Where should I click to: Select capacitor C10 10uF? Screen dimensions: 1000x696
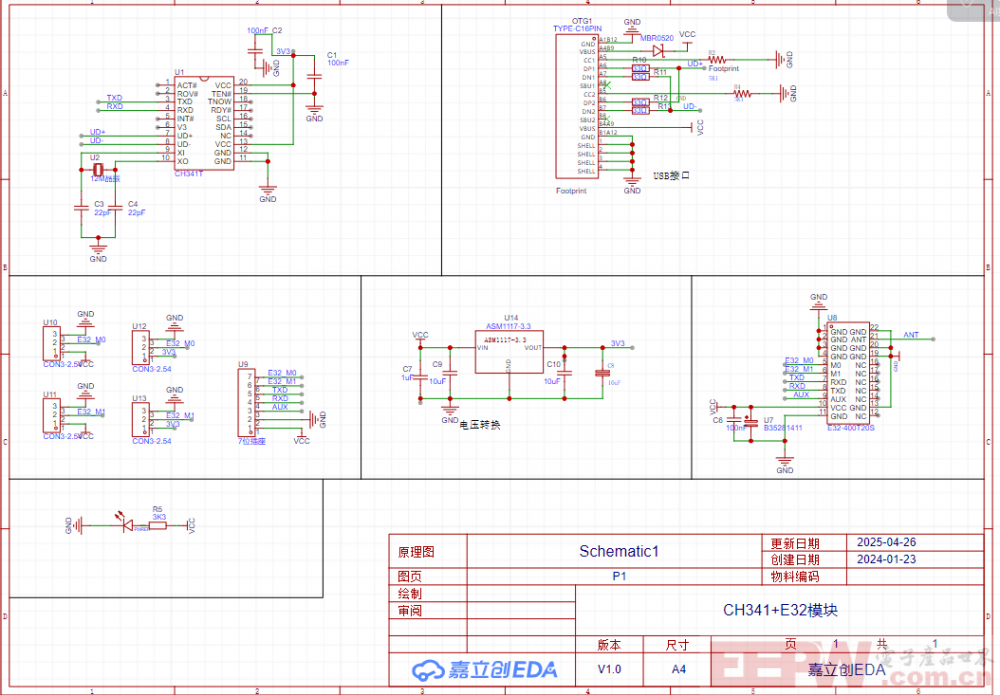(564, 373)
